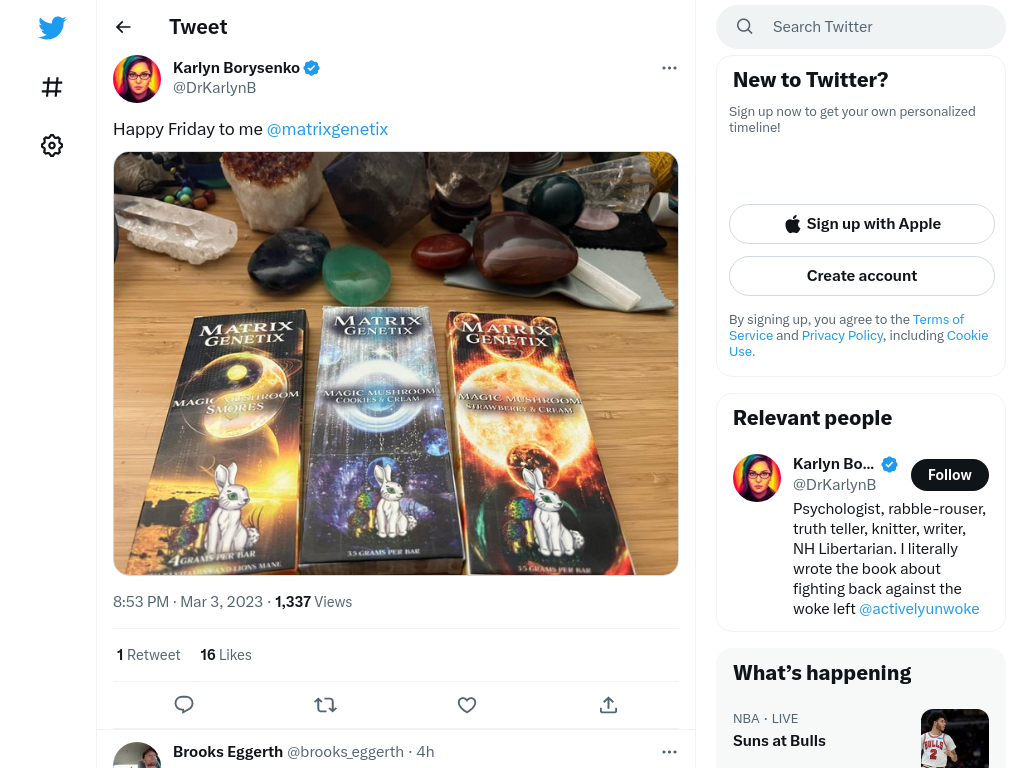This screenshot has height=768, width=1024.
Task: View the 16 Likes list
Action: [226, 654]
